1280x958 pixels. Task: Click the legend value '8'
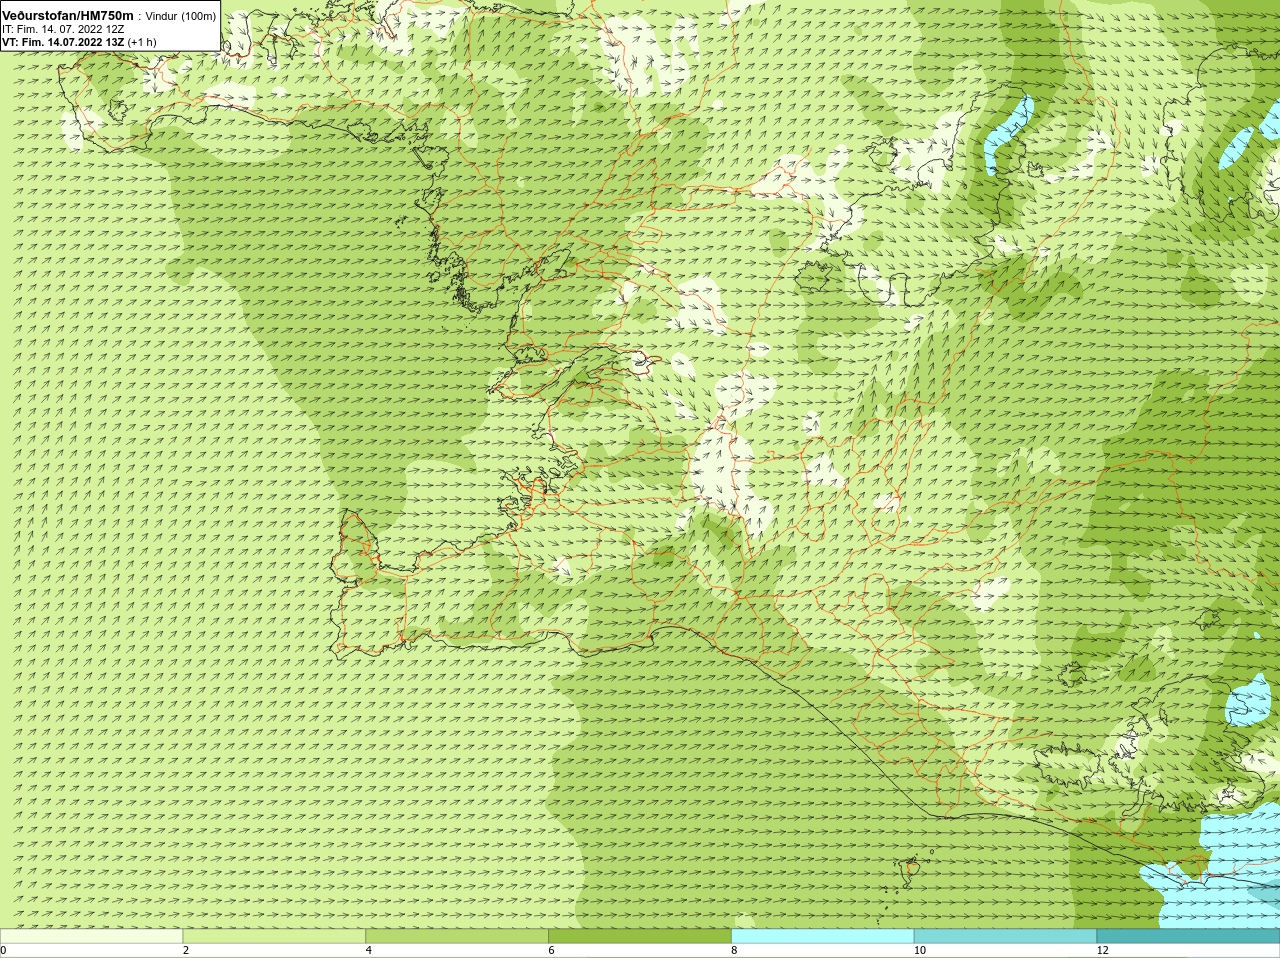[735, 951]
